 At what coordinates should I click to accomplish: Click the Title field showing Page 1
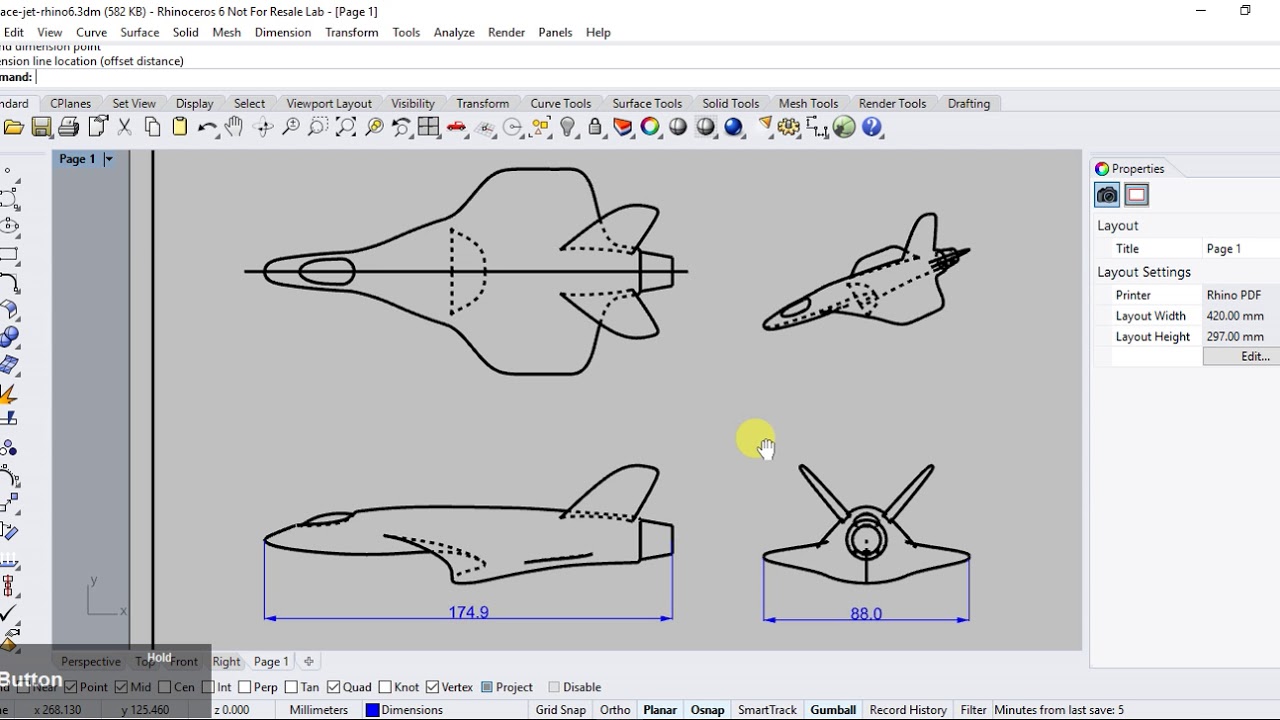[x=1241, y=249]
